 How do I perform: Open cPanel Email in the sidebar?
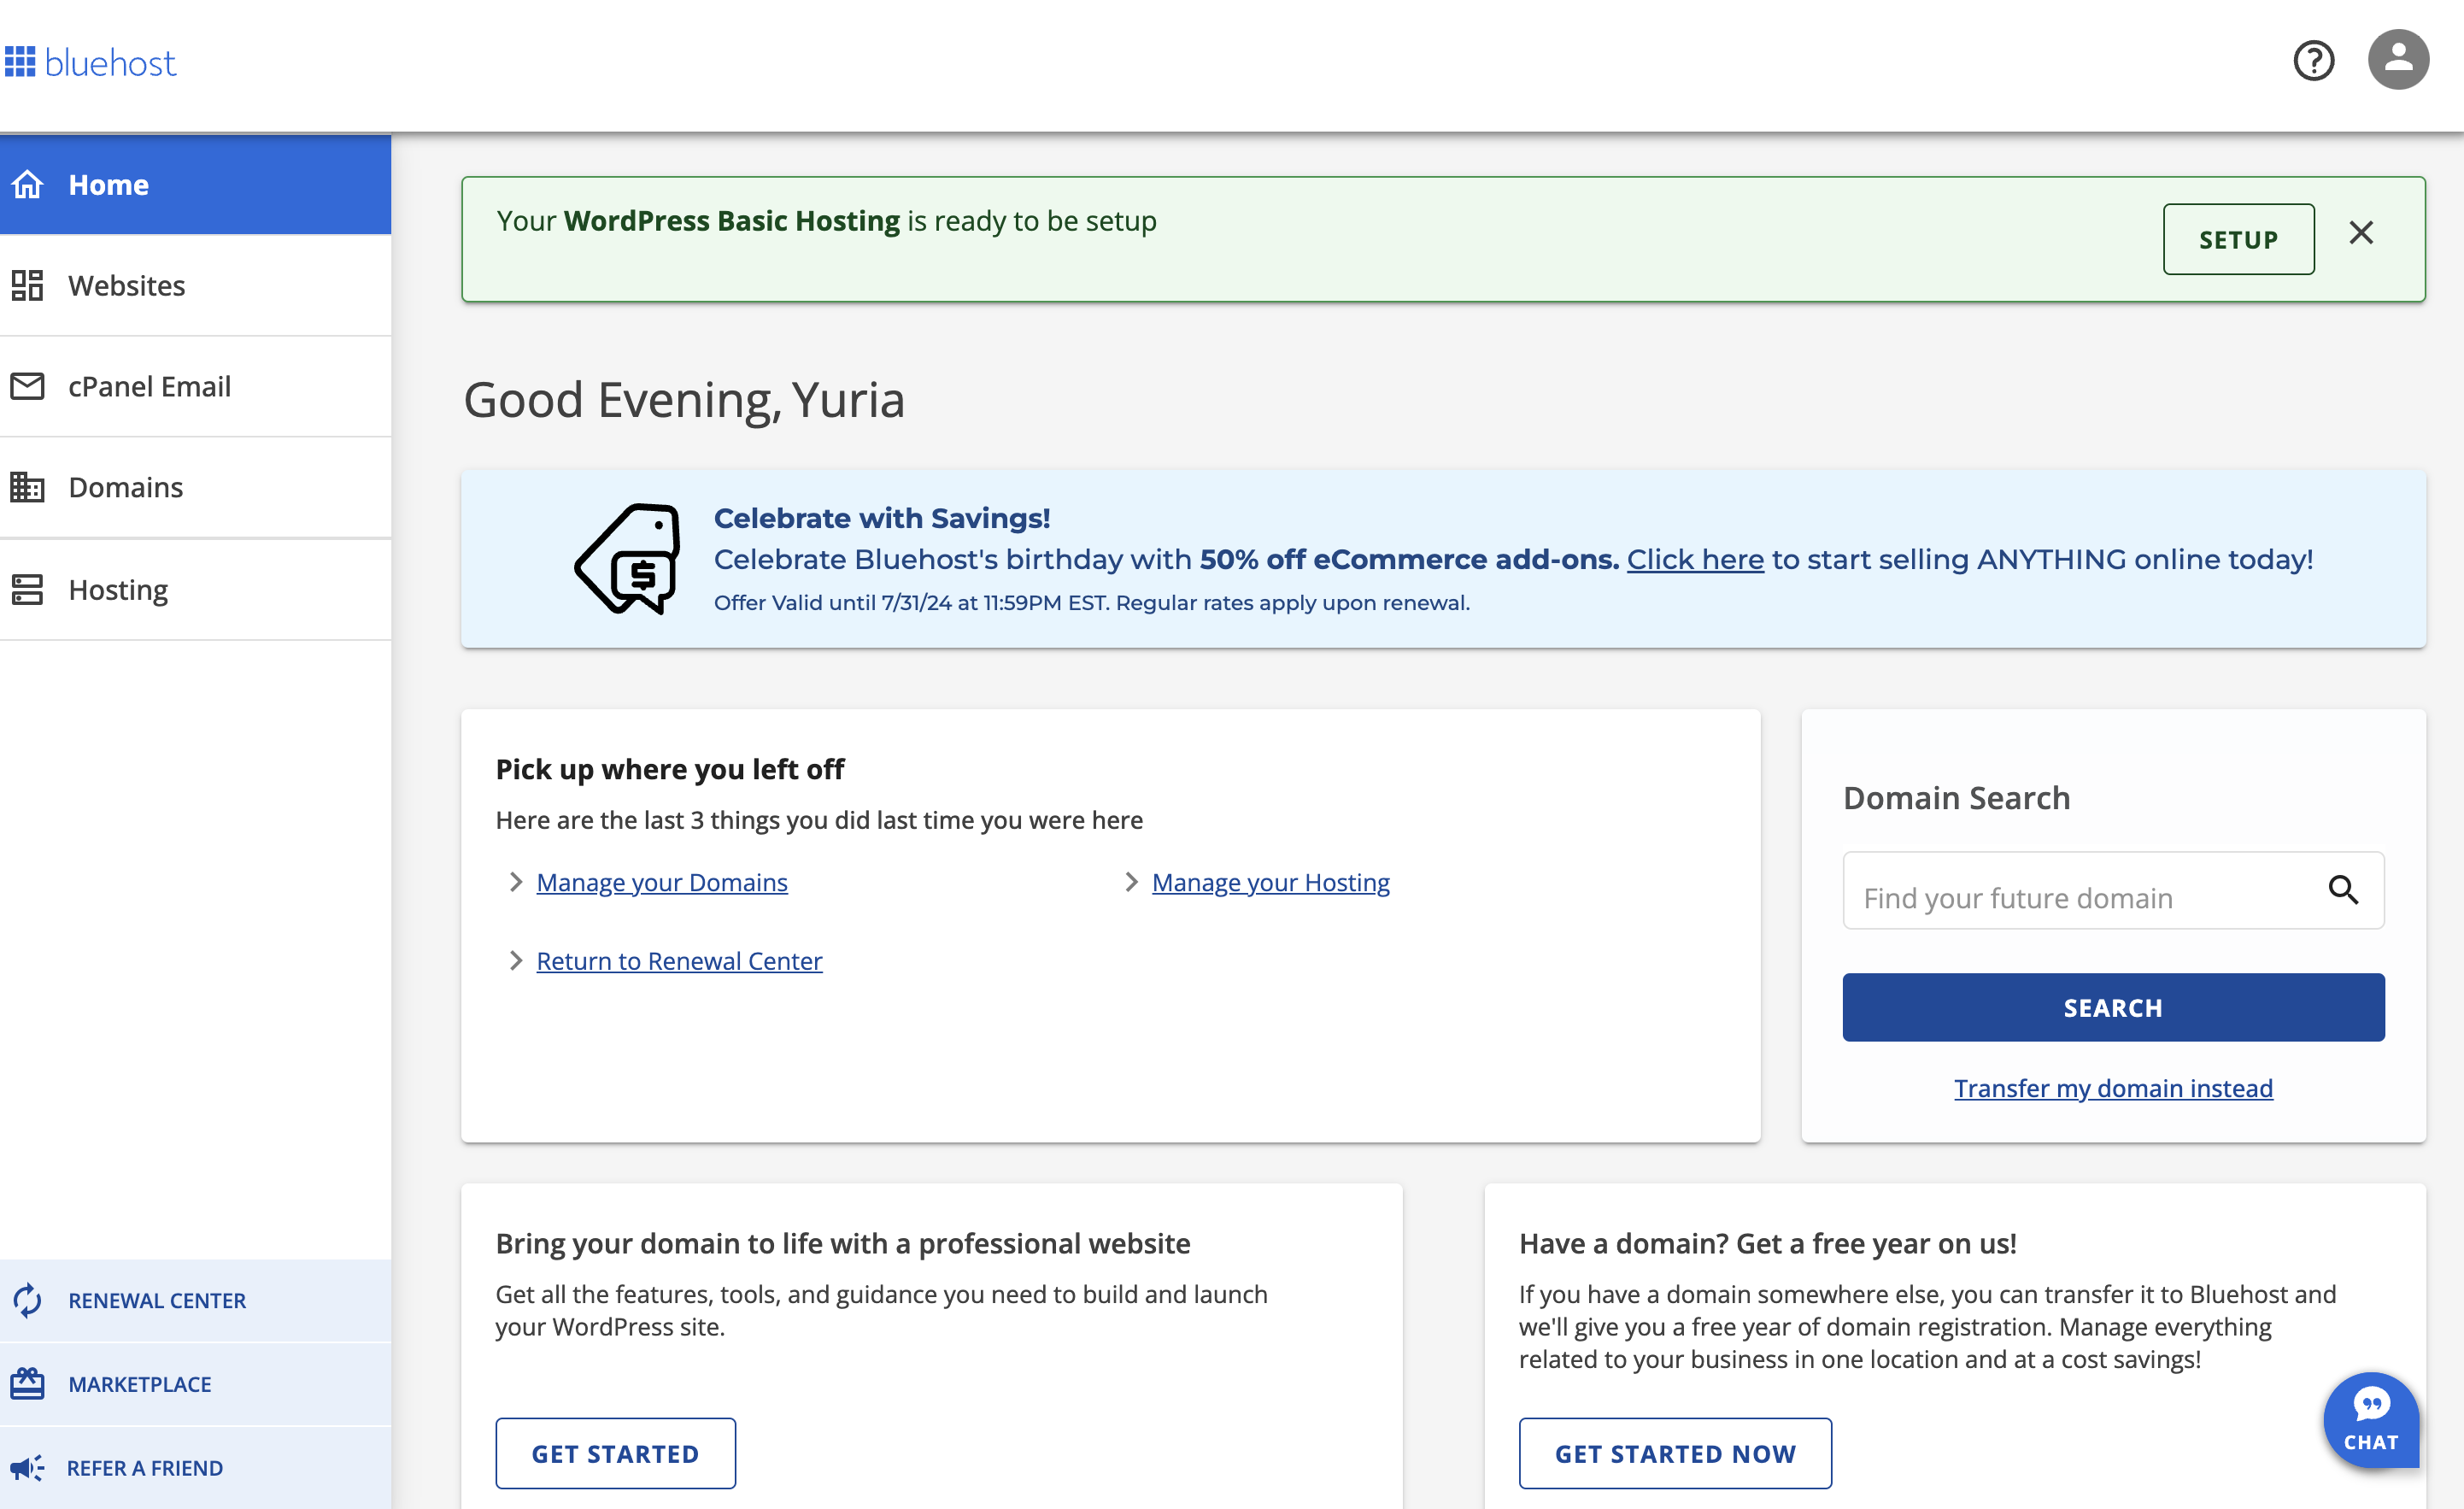(196, 387)
